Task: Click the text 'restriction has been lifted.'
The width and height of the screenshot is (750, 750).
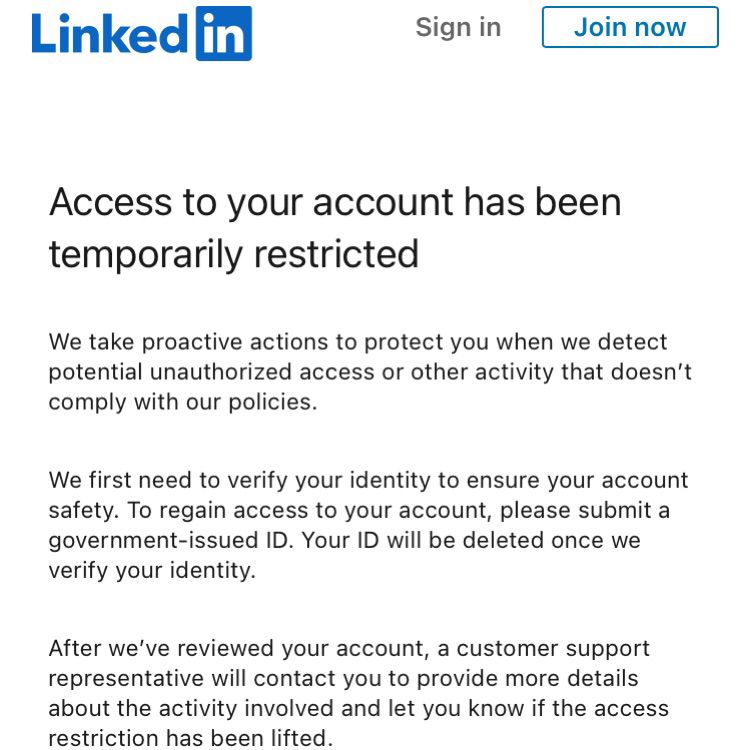Action: coord(190,738)
